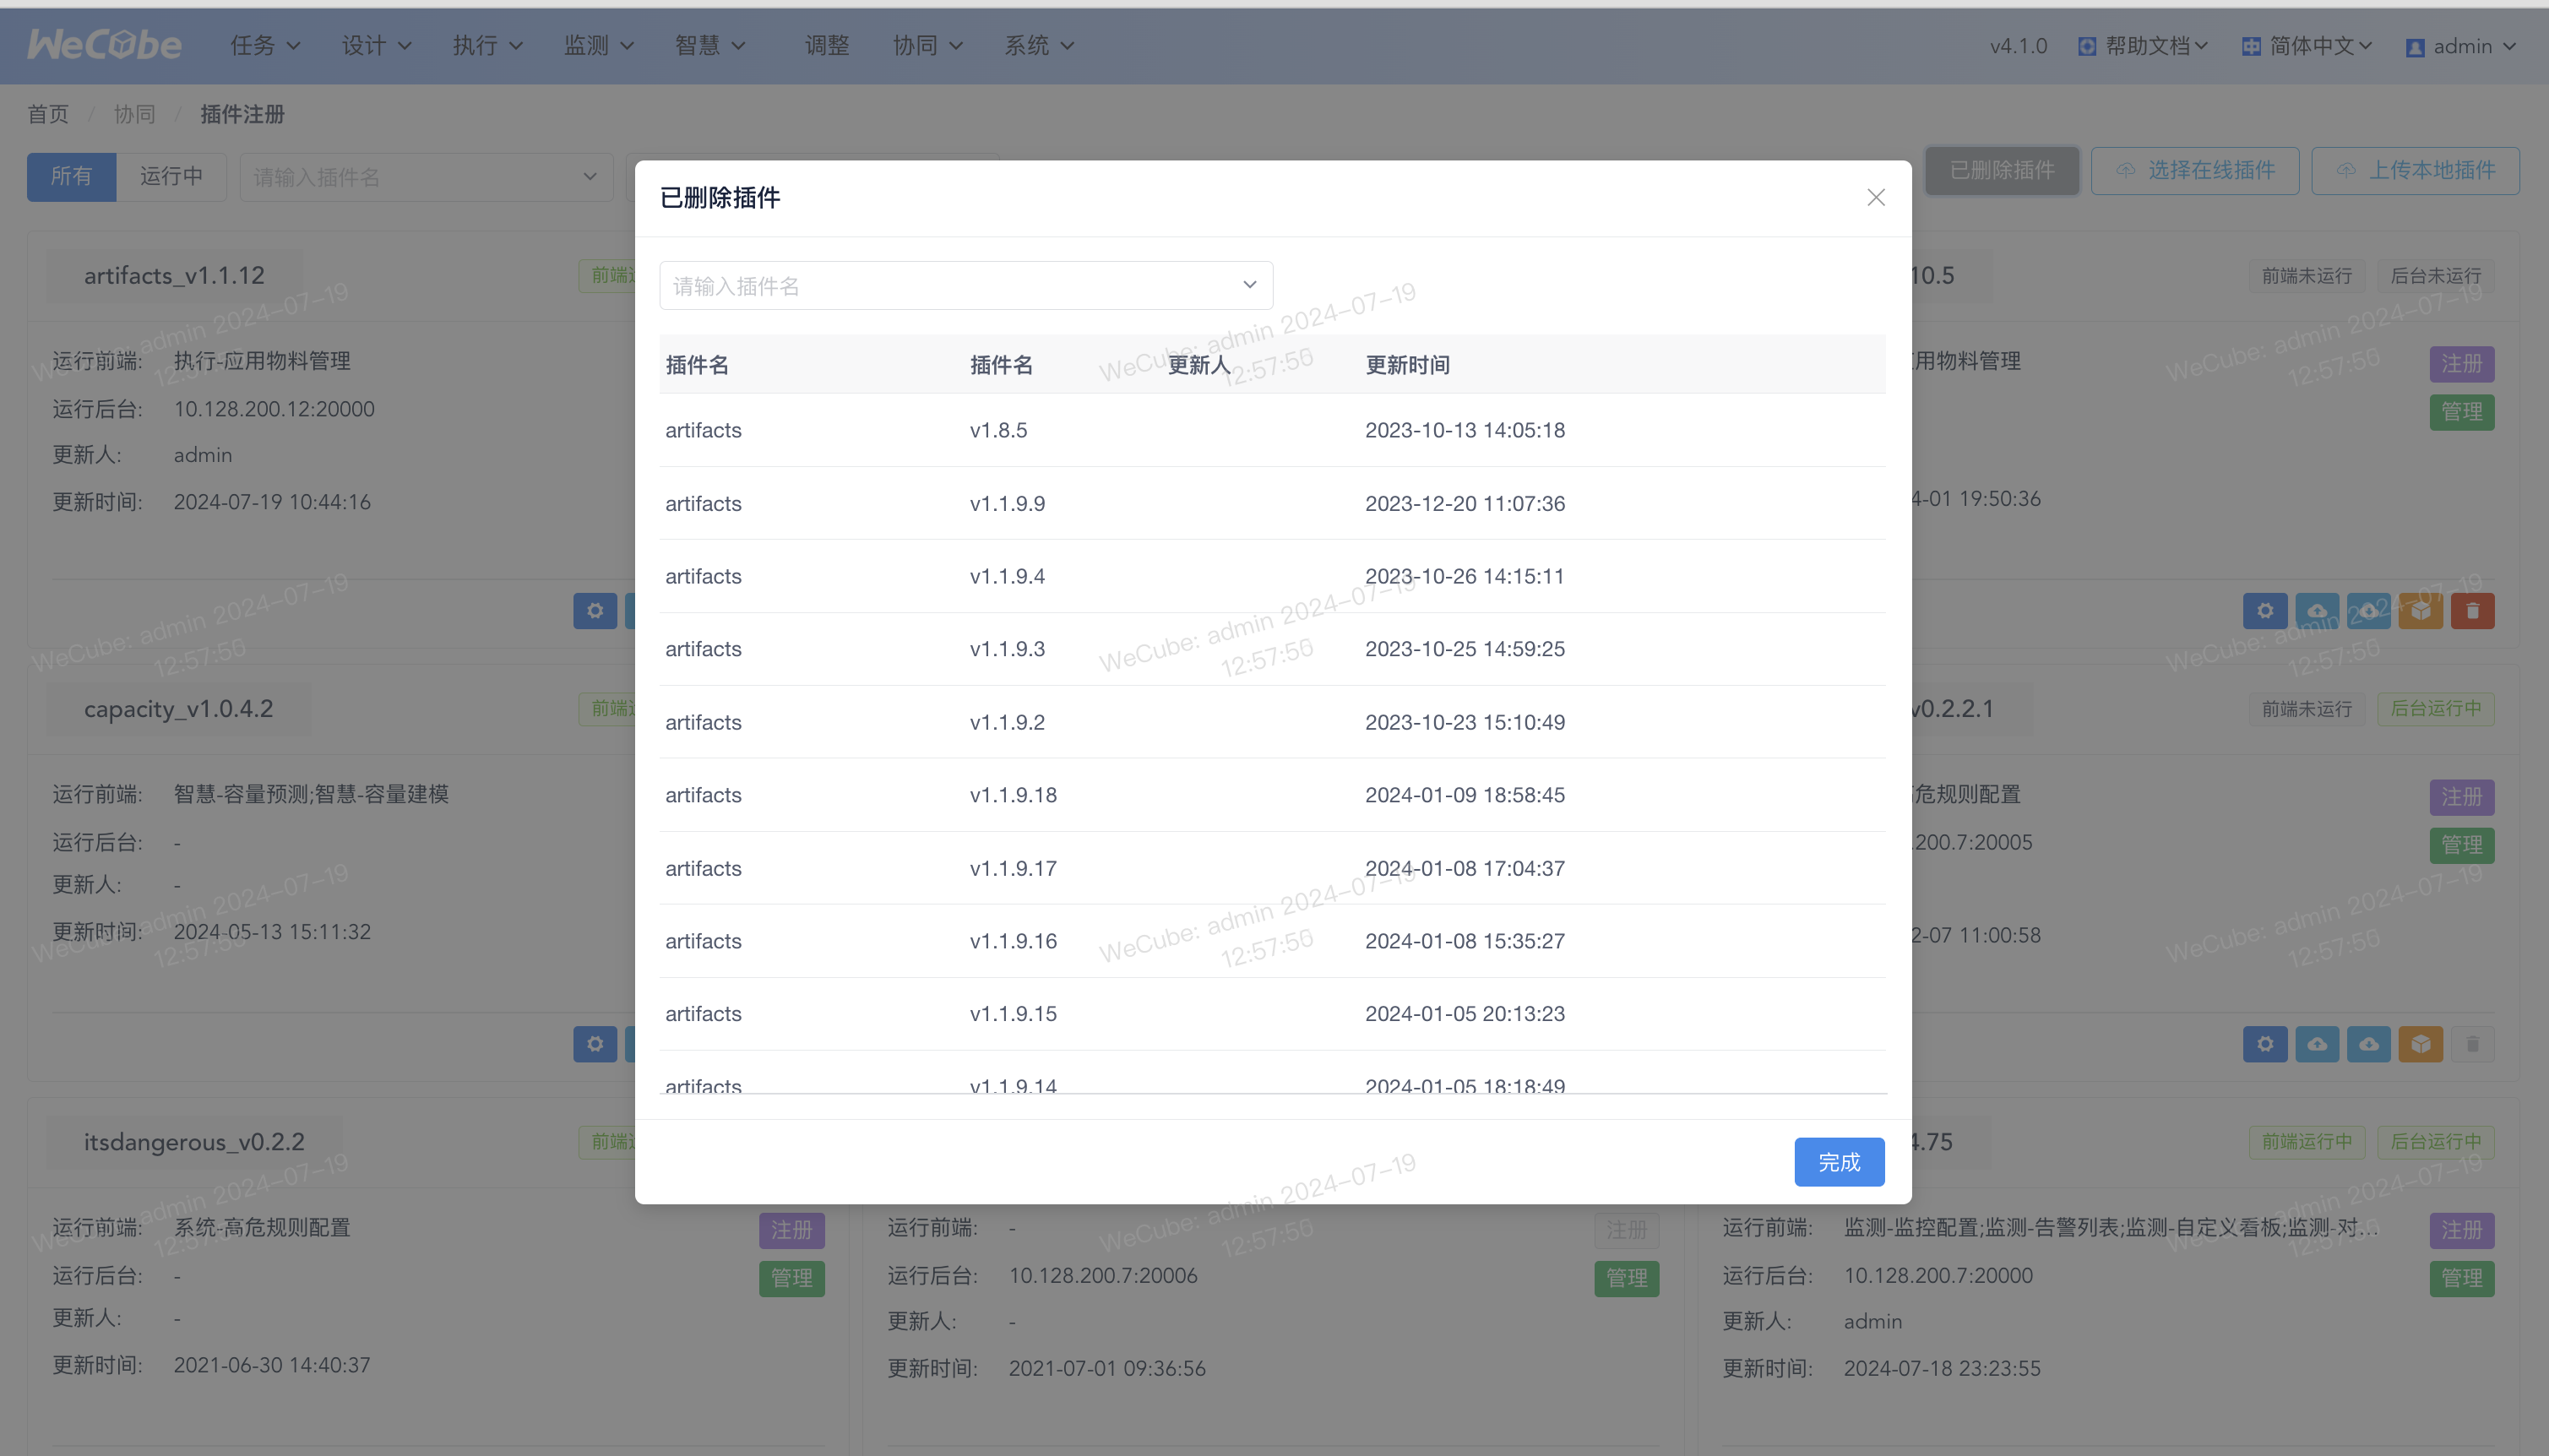Click 管理 in the card updated 2024-07-18 23:23:55

[x=2462, y=1278]
